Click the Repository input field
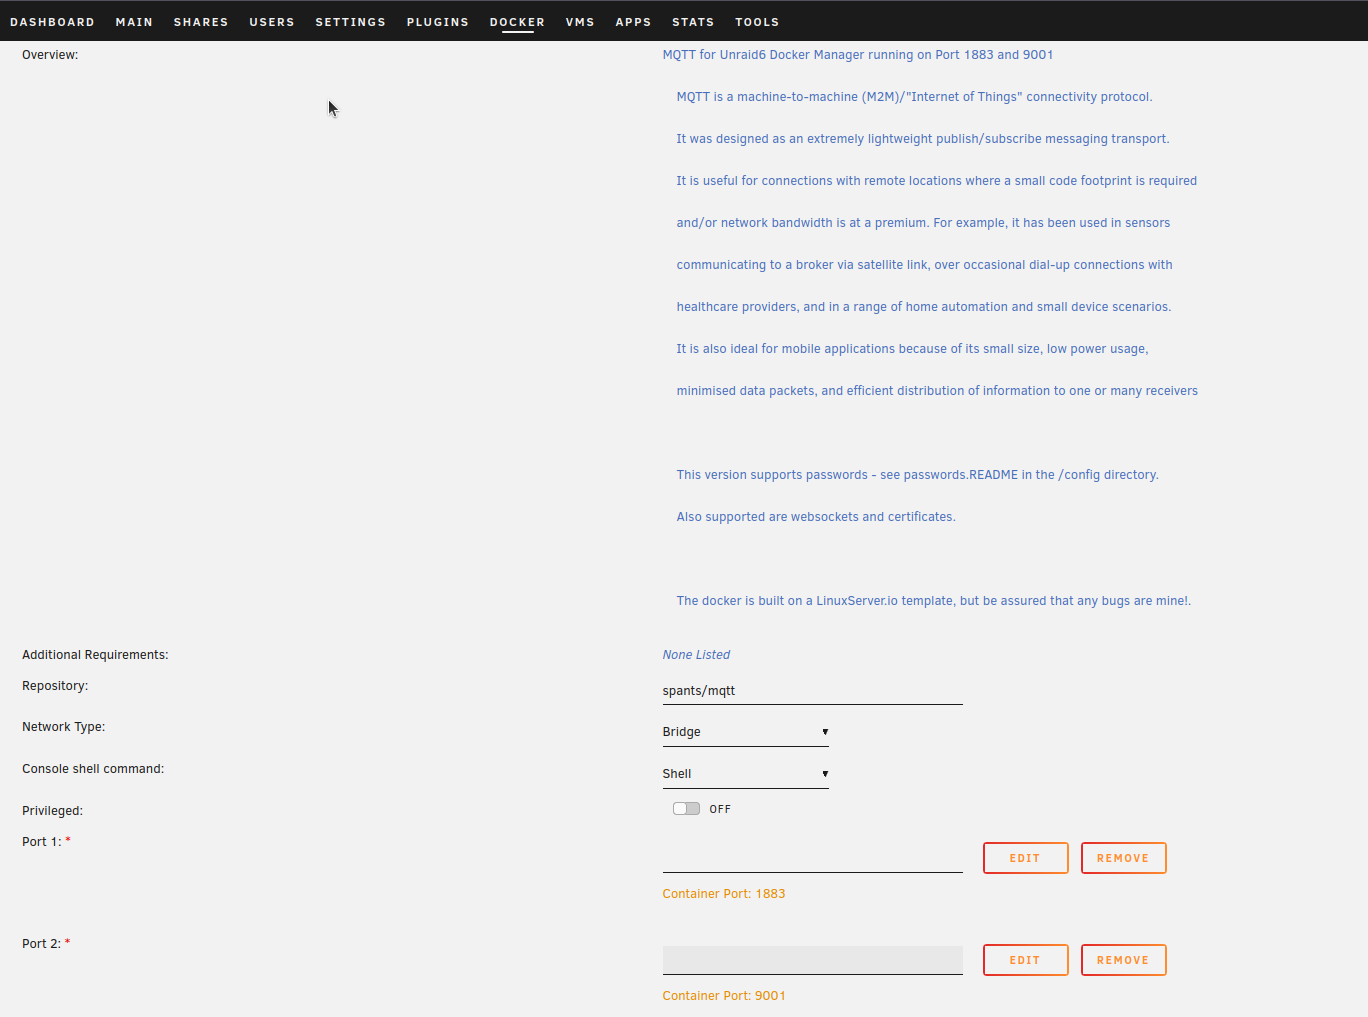The image size is (1368, 1017). click(812, 691)
